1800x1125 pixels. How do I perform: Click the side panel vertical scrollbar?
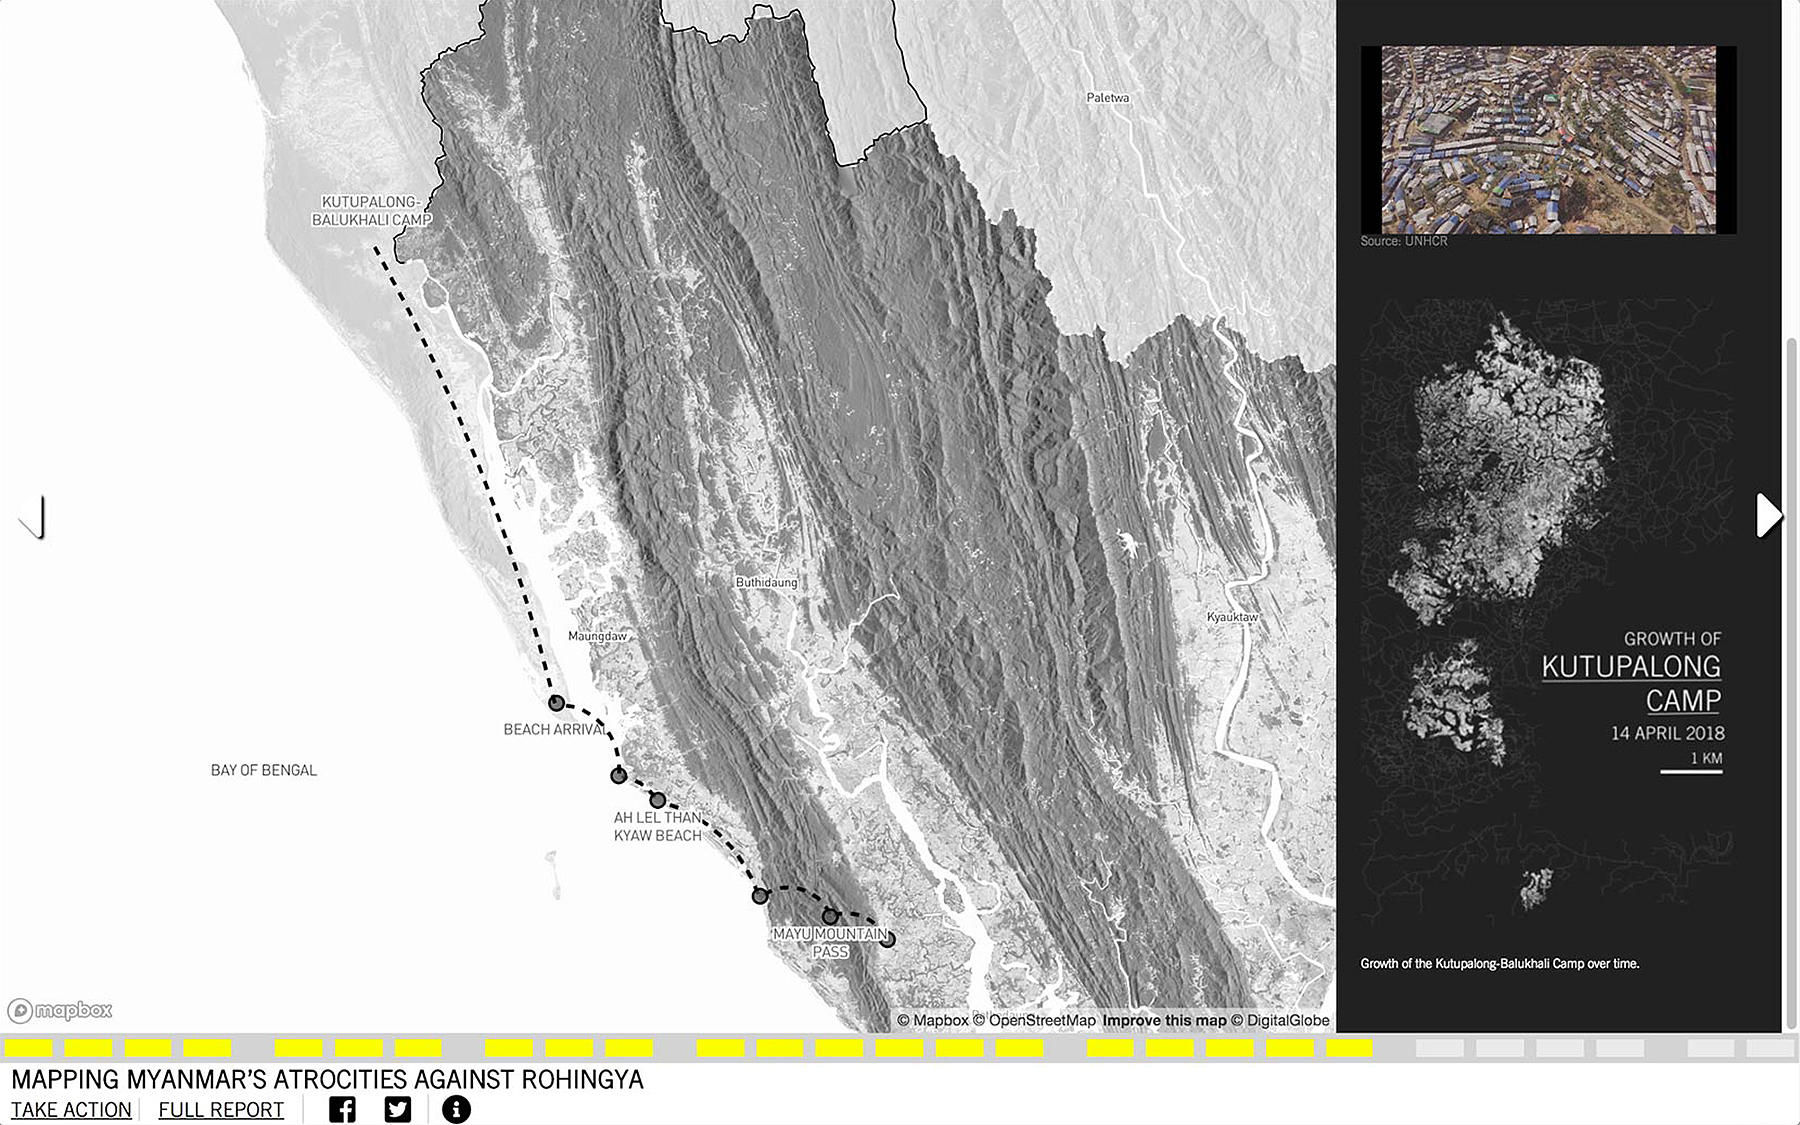(x=1791, y=680)
